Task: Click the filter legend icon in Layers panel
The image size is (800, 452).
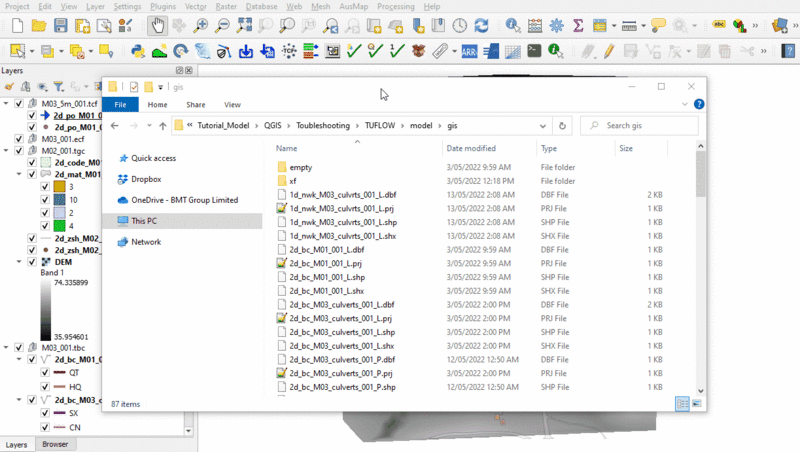Action: 58,87
